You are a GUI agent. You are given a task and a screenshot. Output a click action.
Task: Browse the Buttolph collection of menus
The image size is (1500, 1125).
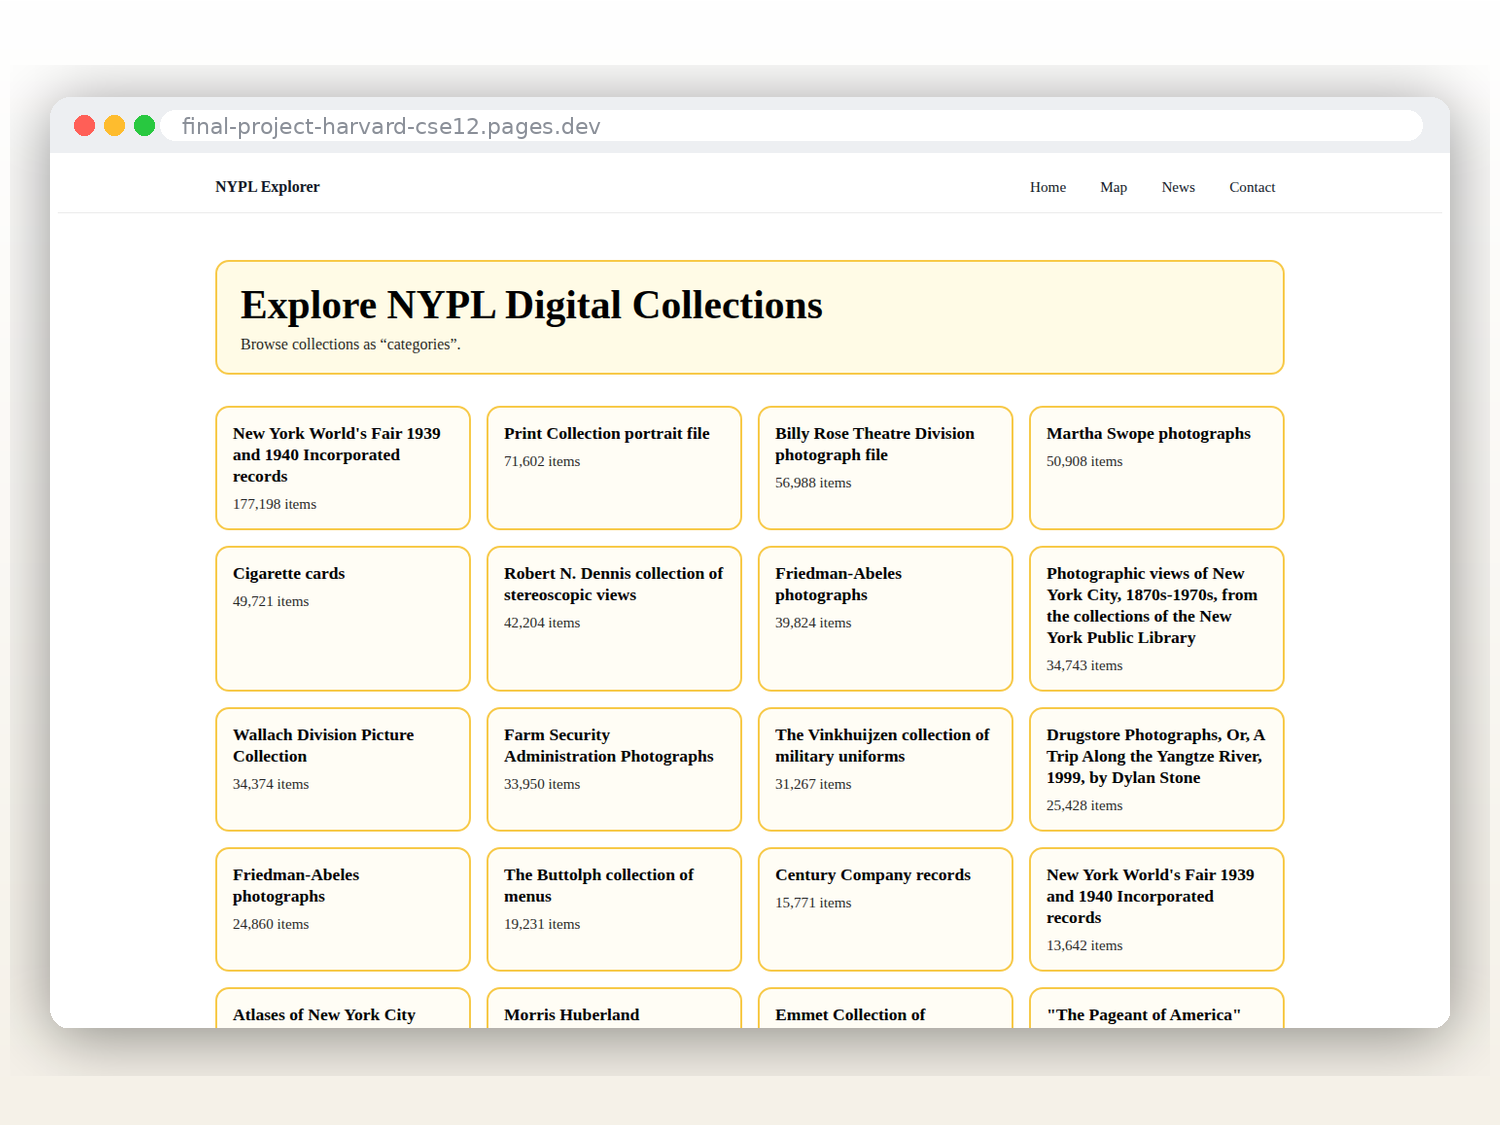point(614,909)
